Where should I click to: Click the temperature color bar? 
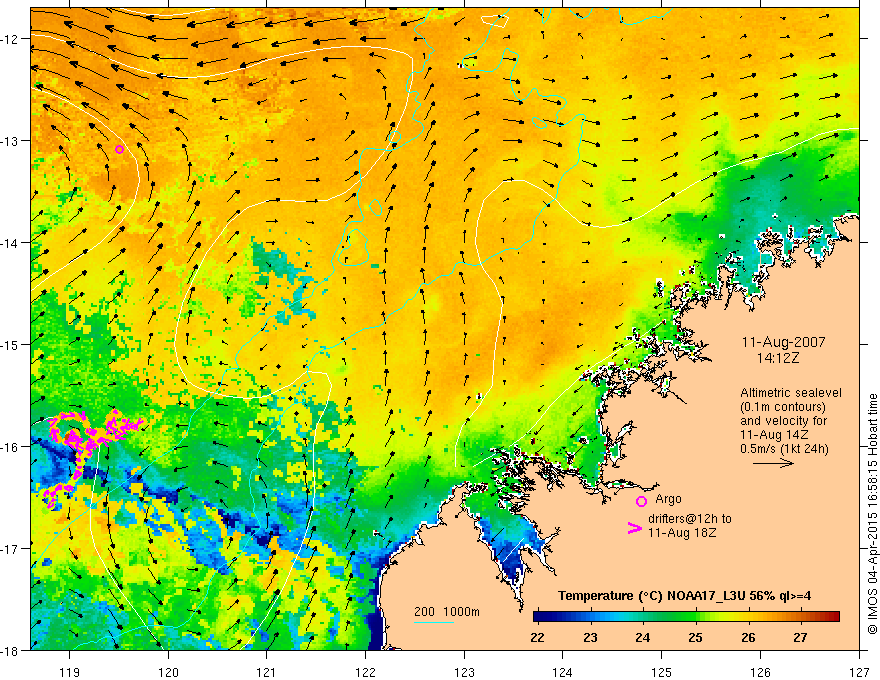[x=686, y=617]
